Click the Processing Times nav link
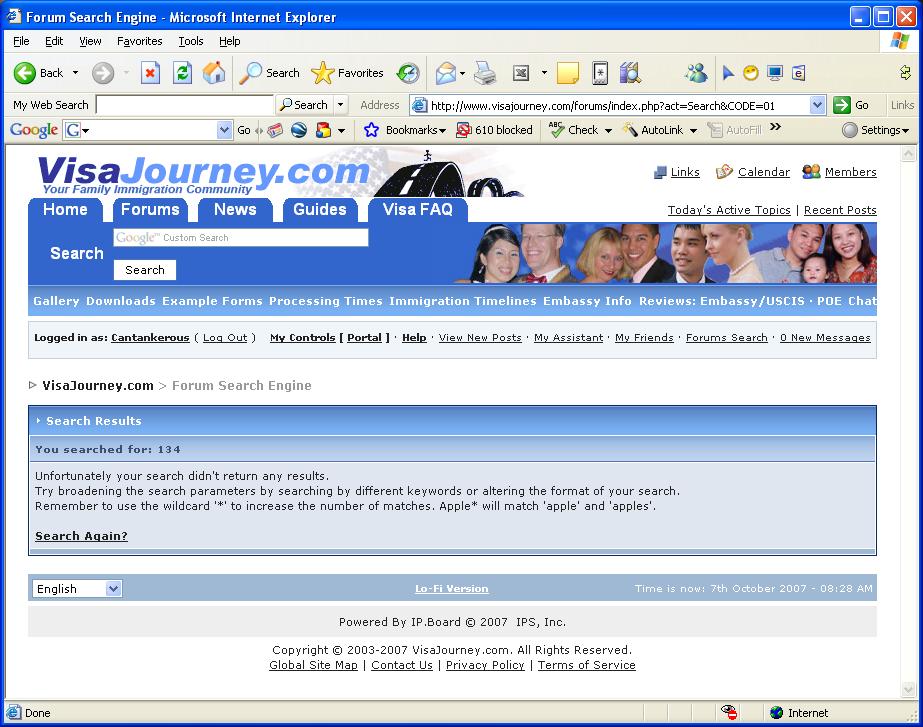The width and height of the screenshot is (923, 727). (326, 301)
